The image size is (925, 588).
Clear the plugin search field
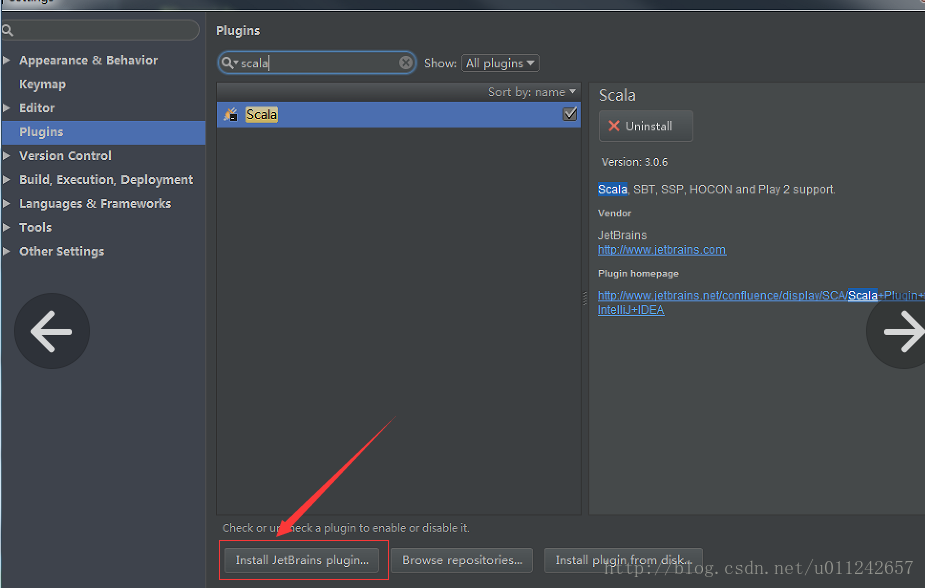(x=405, y=63)
